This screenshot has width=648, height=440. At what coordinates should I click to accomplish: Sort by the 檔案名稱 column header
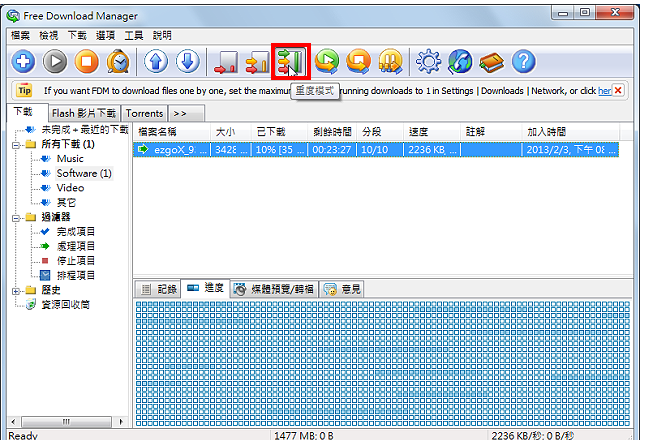[x=172, y=132]
